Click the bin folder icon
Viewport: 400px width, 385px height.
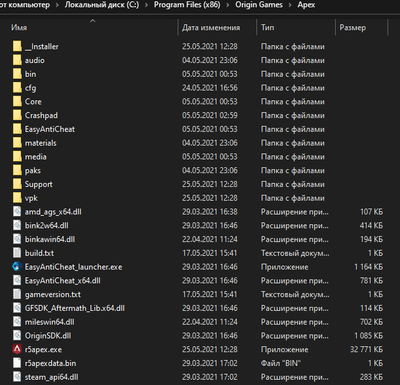click(17, 74)
